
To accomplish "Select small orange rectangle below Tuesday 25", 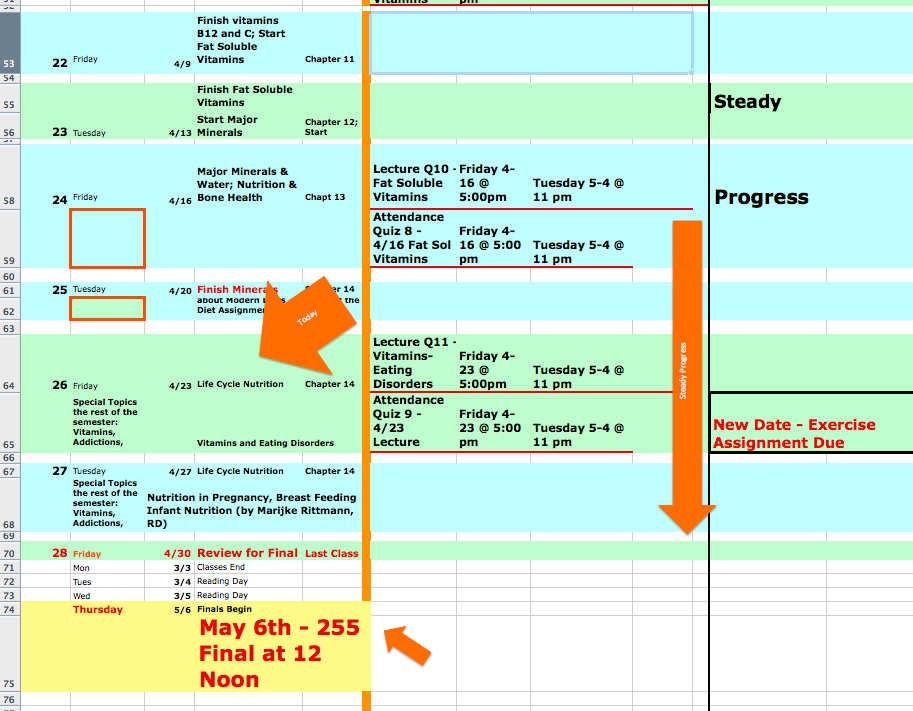I will (x=107, y=308).
